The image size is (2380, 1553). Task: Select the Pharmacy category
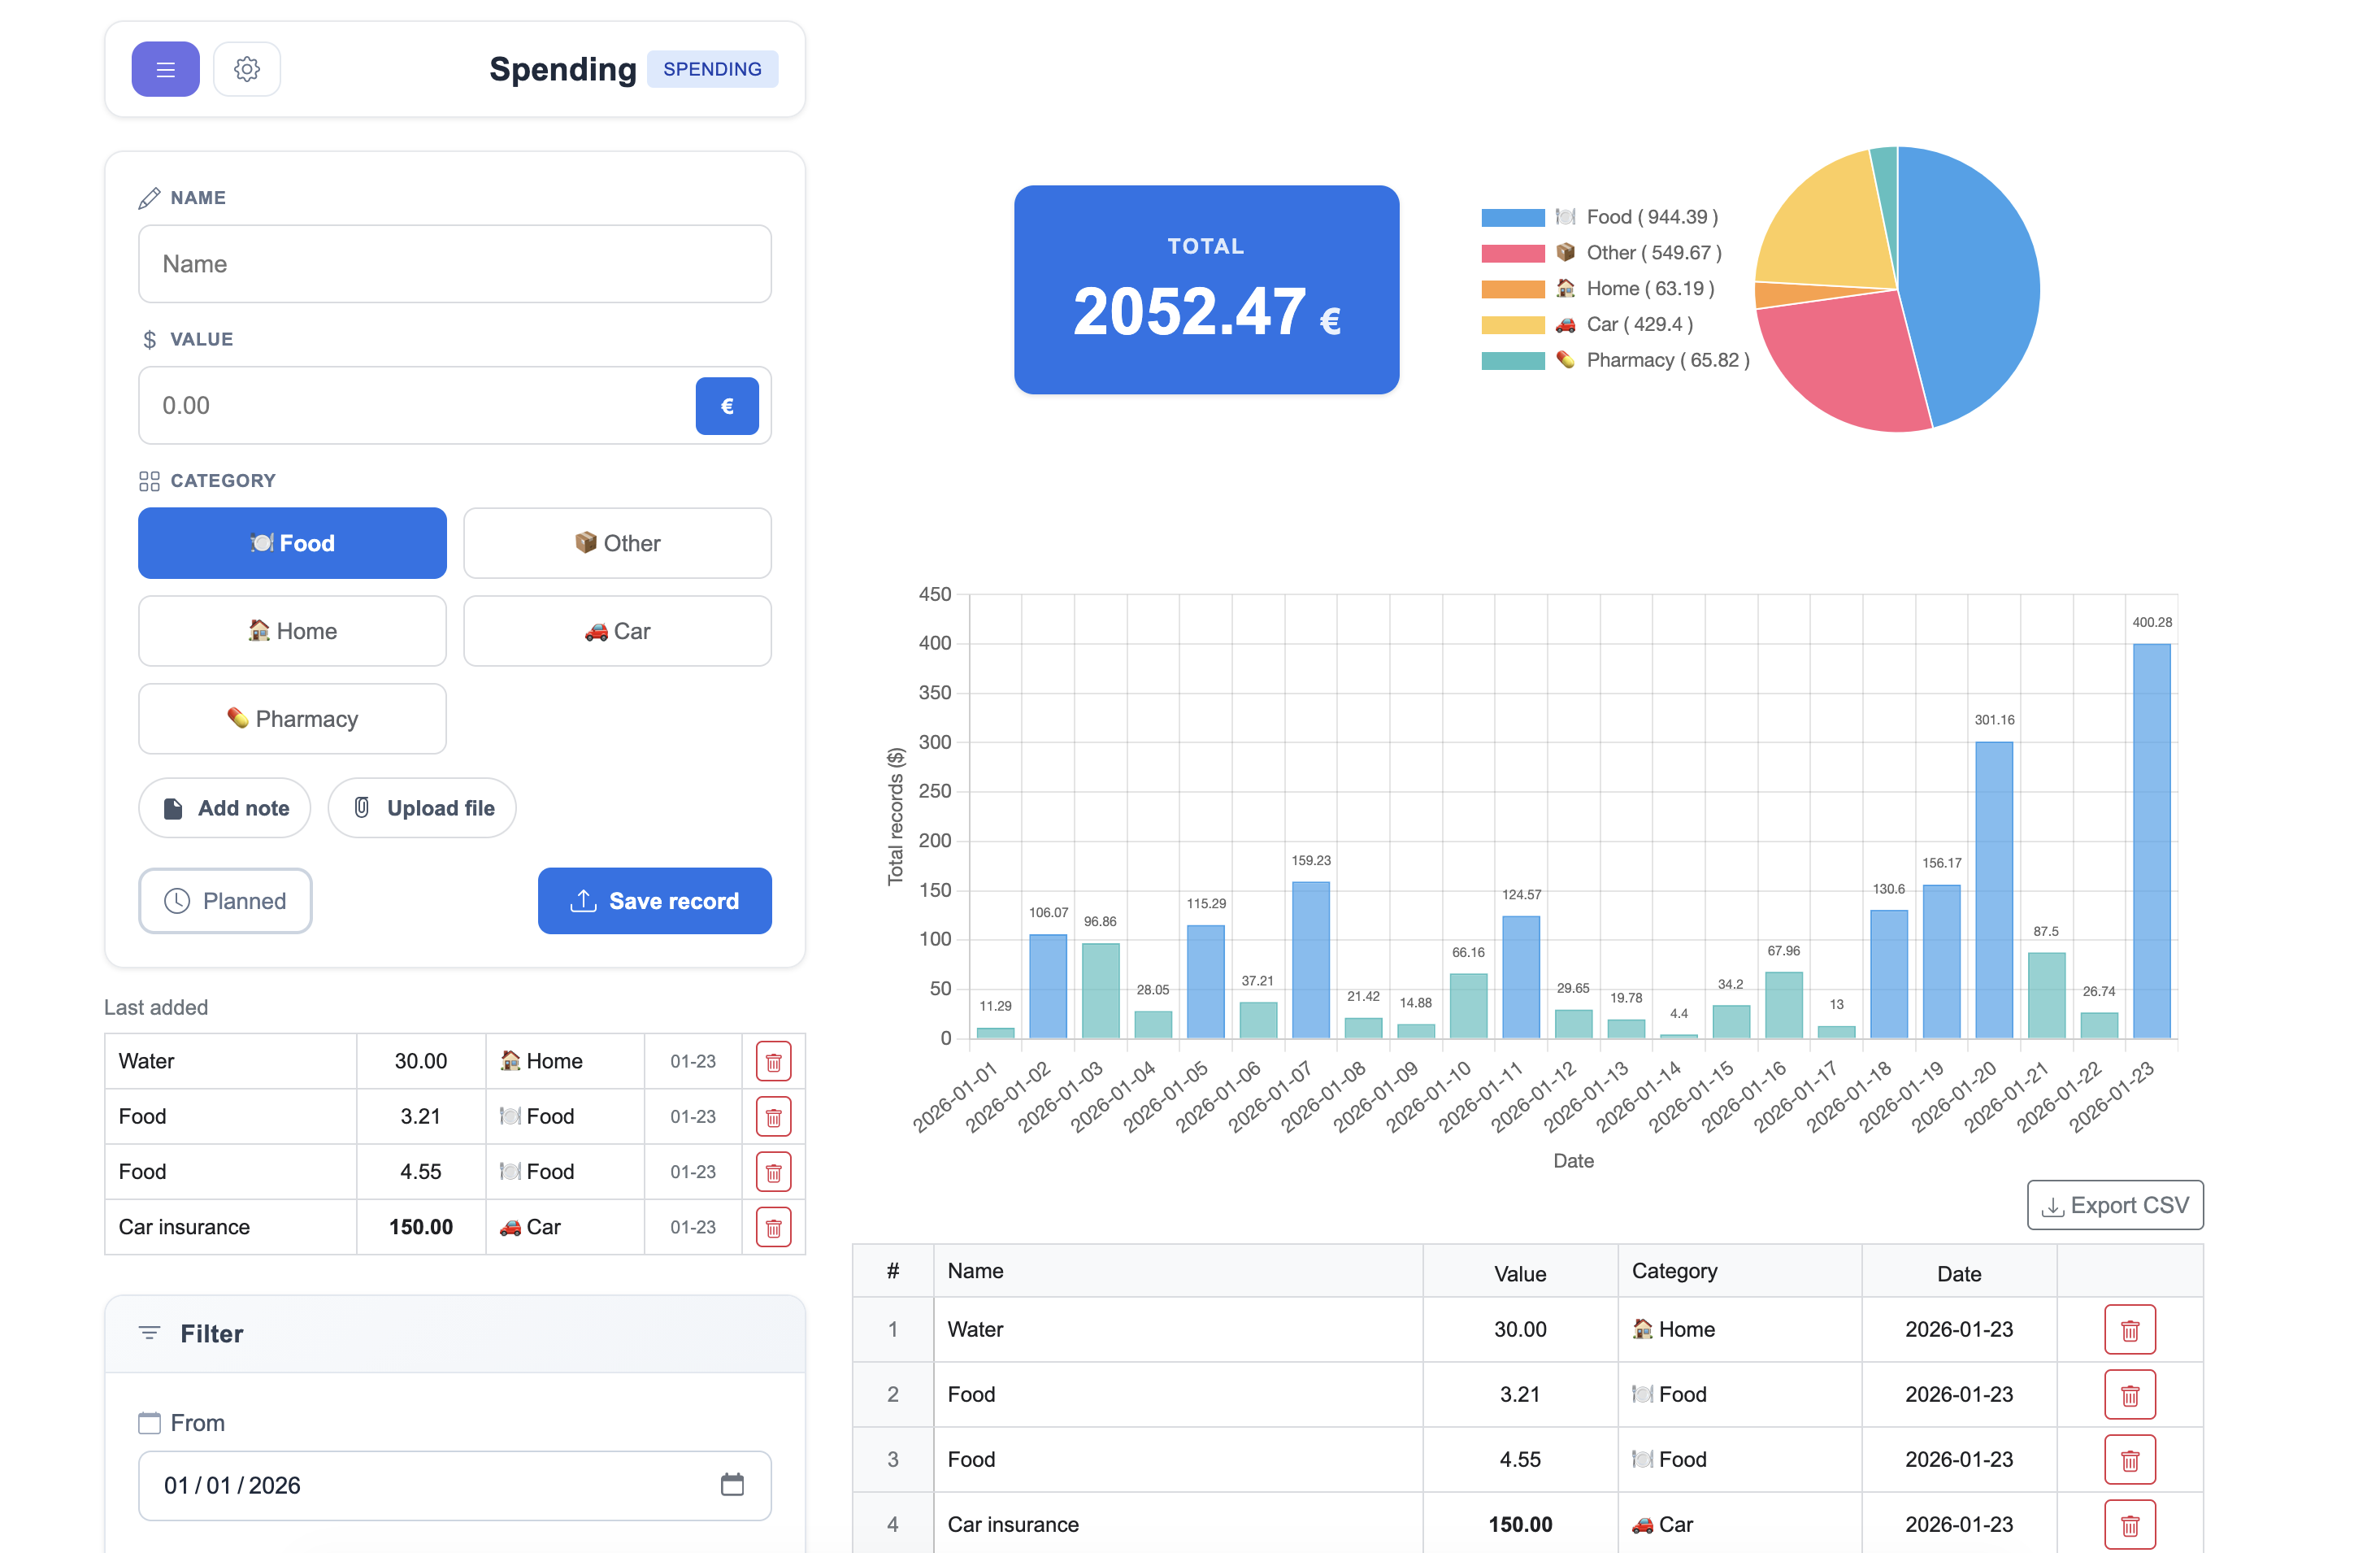[x=292, y=718]
